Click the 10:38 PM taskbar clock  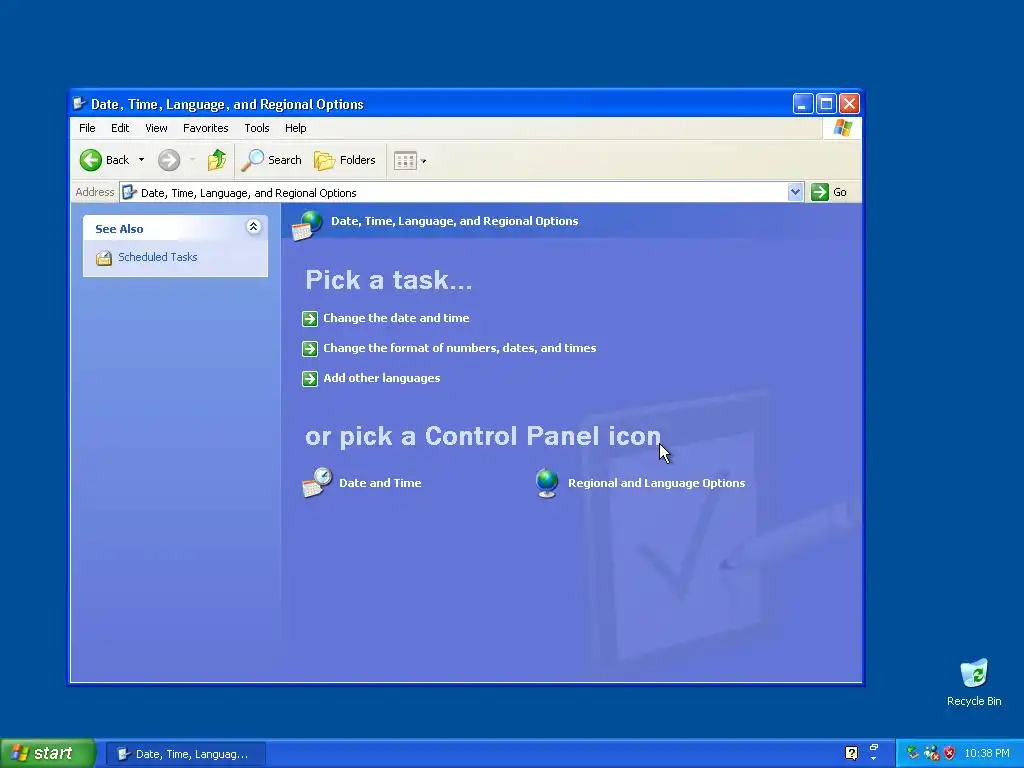click(987, 754)
